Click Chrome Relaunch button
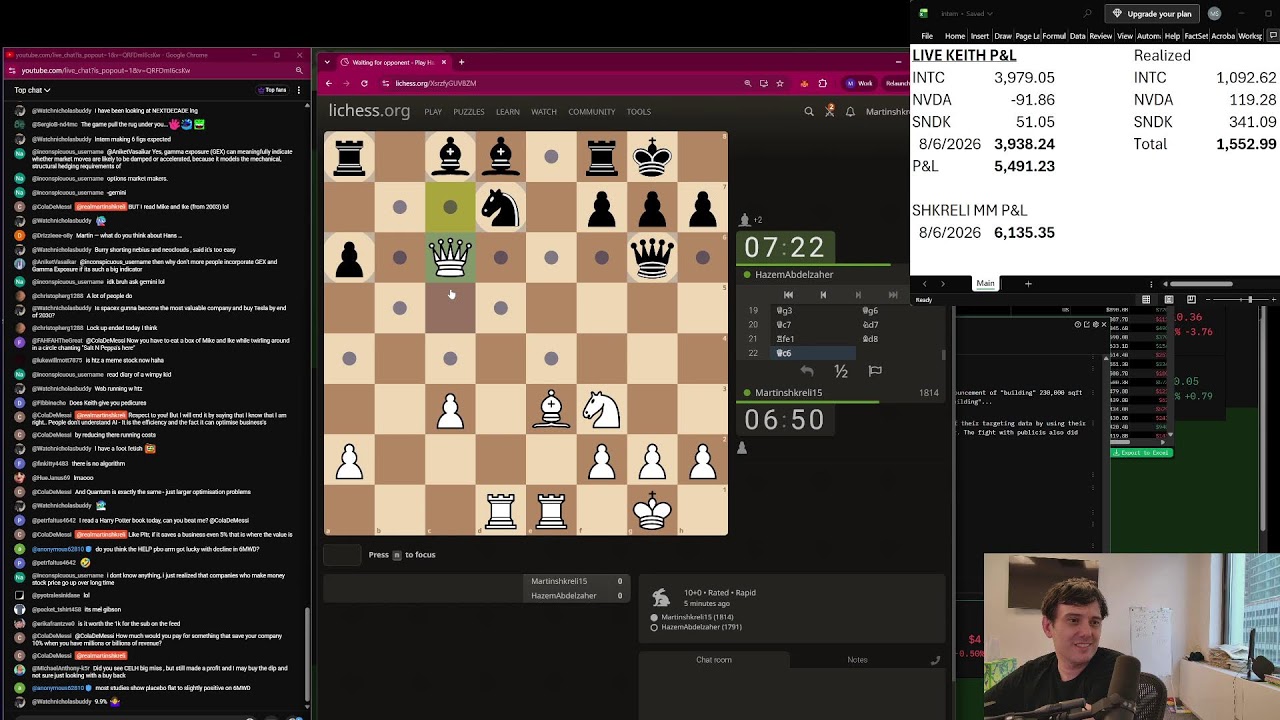1280x720 pixels. click(x=895, y=83)
